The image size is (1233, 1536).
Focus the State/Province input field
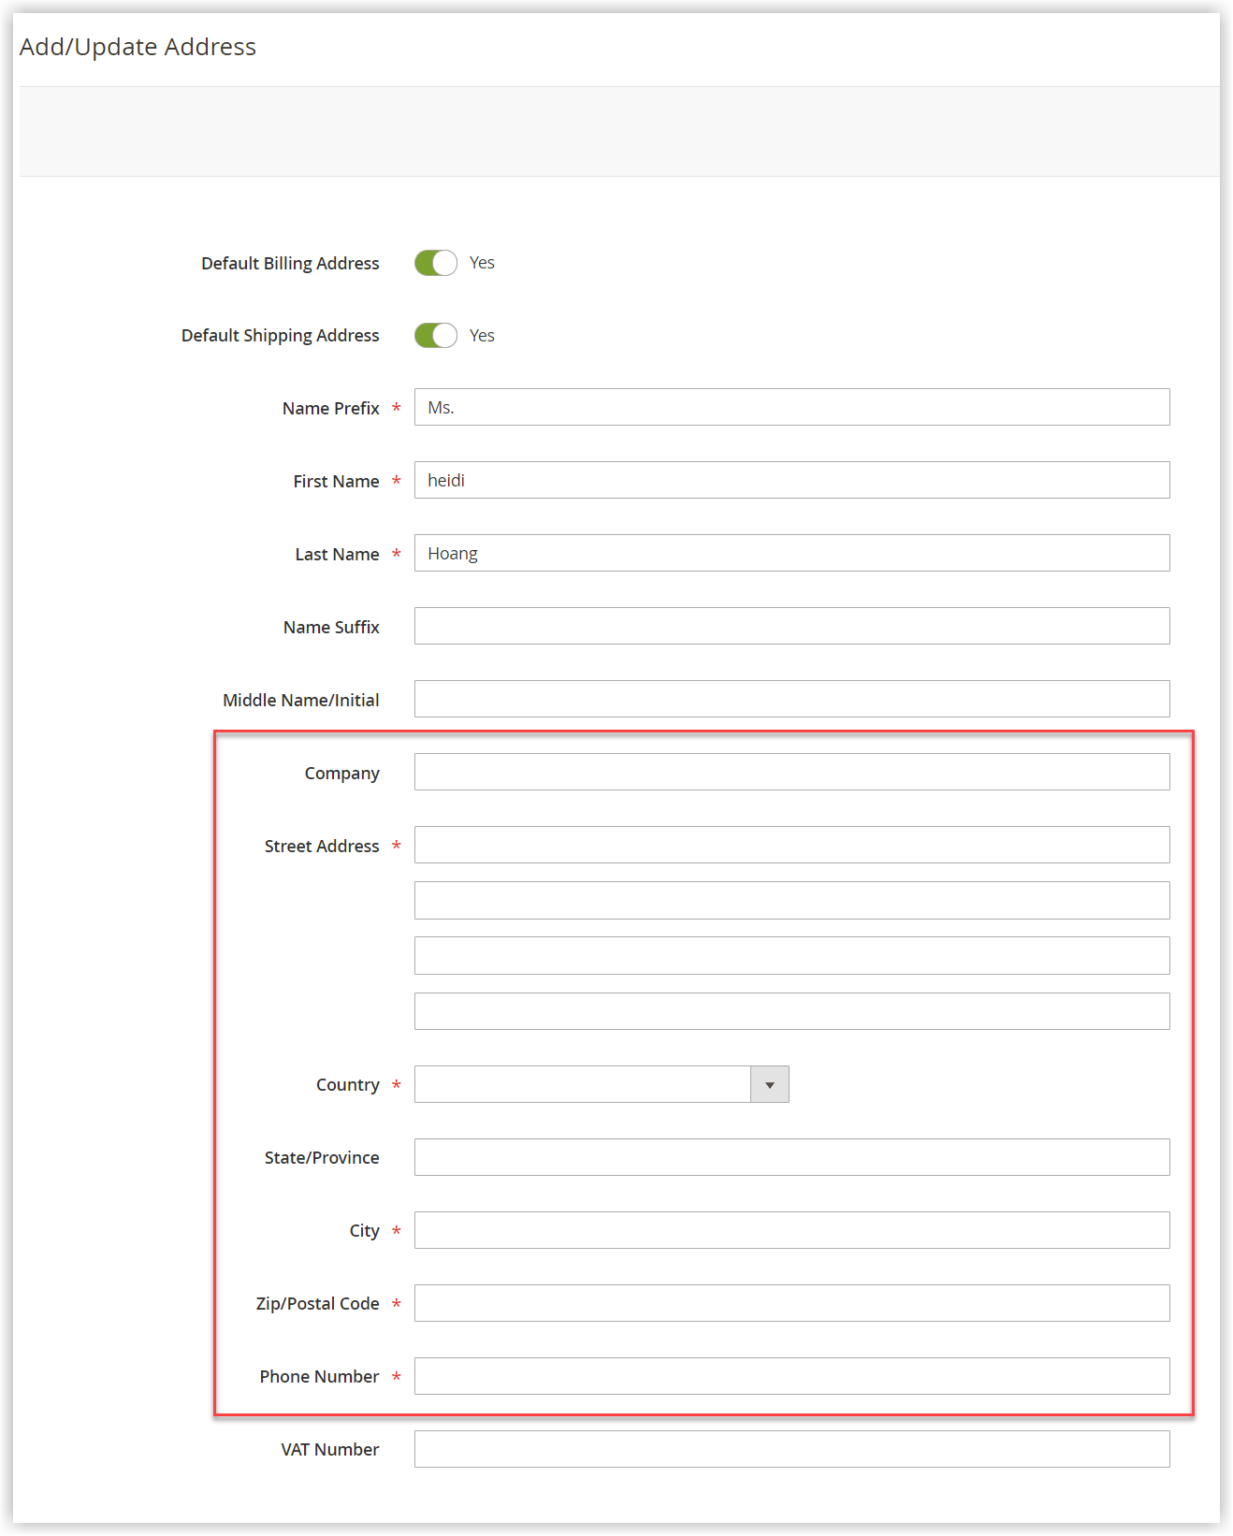pos(792,1157)
